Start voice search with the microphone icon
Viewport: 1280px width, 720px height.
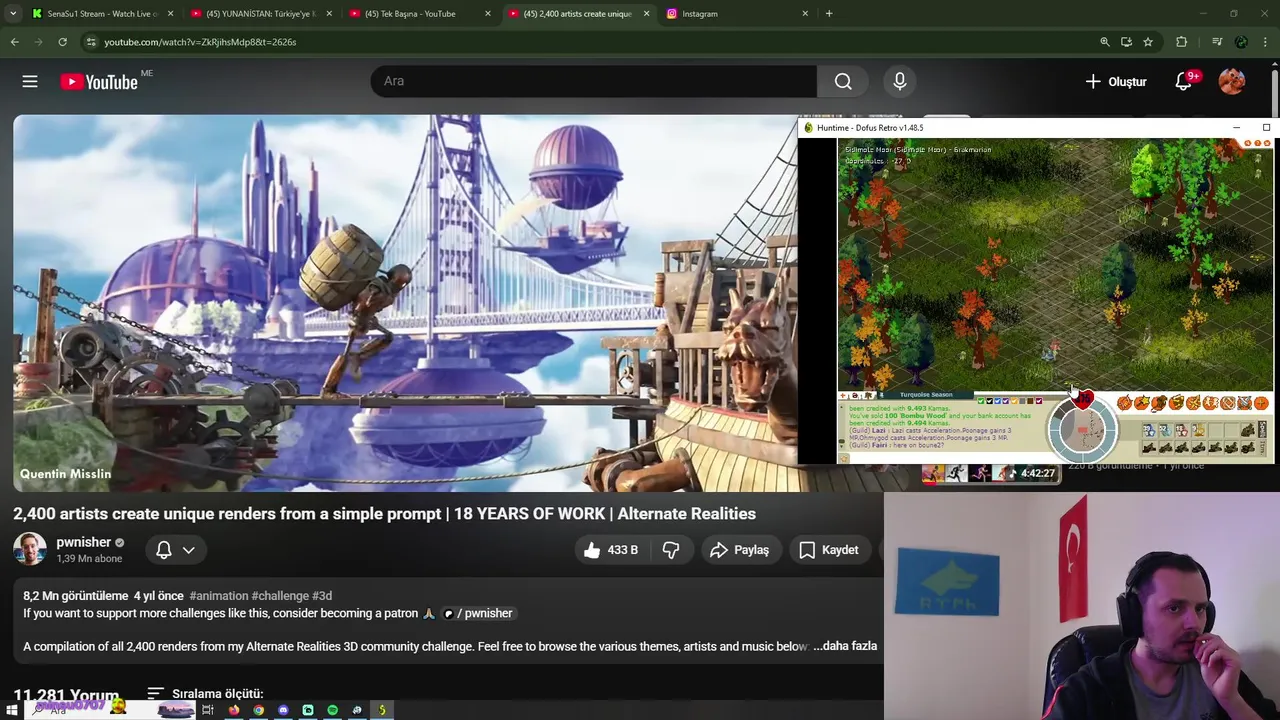tap(899, 81)
